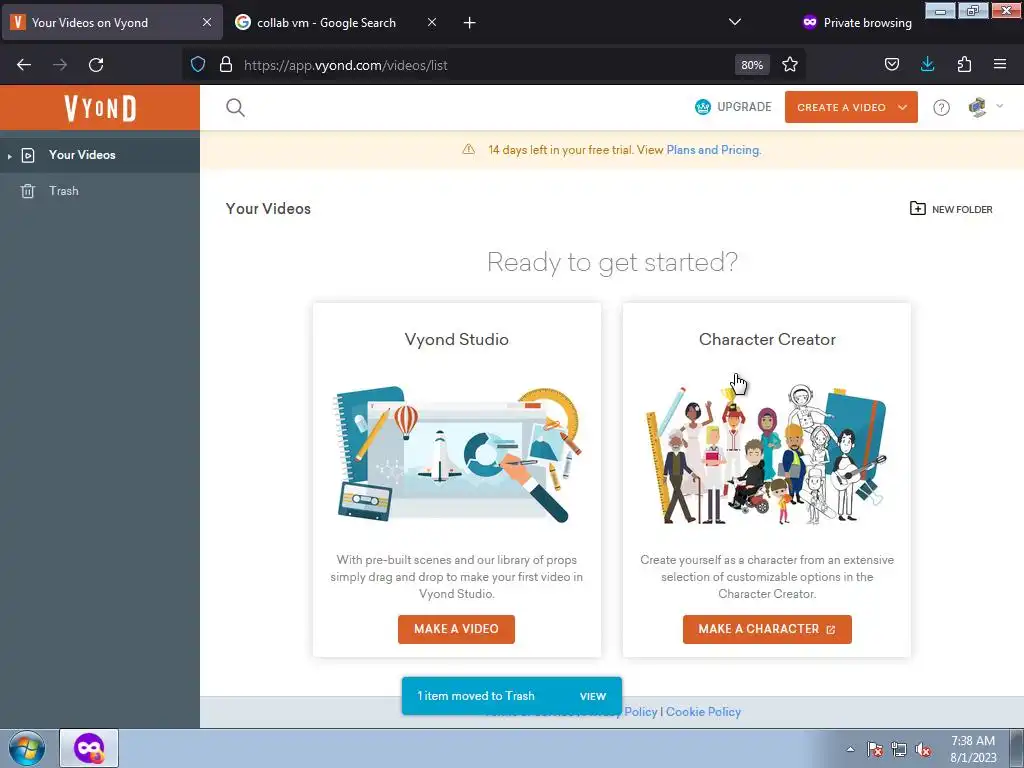Open the Firefox downloads arrow icon
Image resolution: width=1024 pixels, height=768 pixels.
[927, 64]
